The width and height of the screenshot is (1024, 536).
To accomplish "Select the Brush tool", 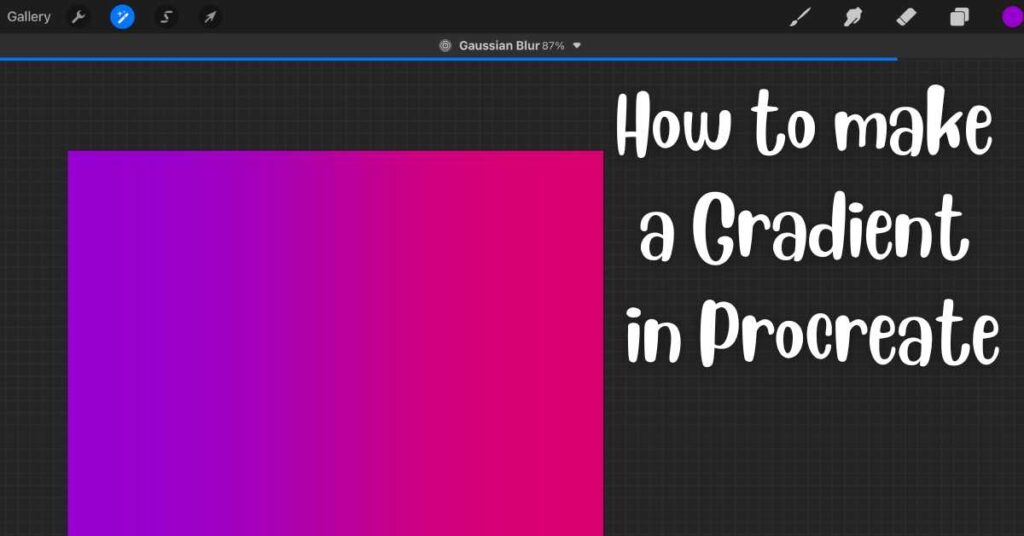I will coord(801,17).
